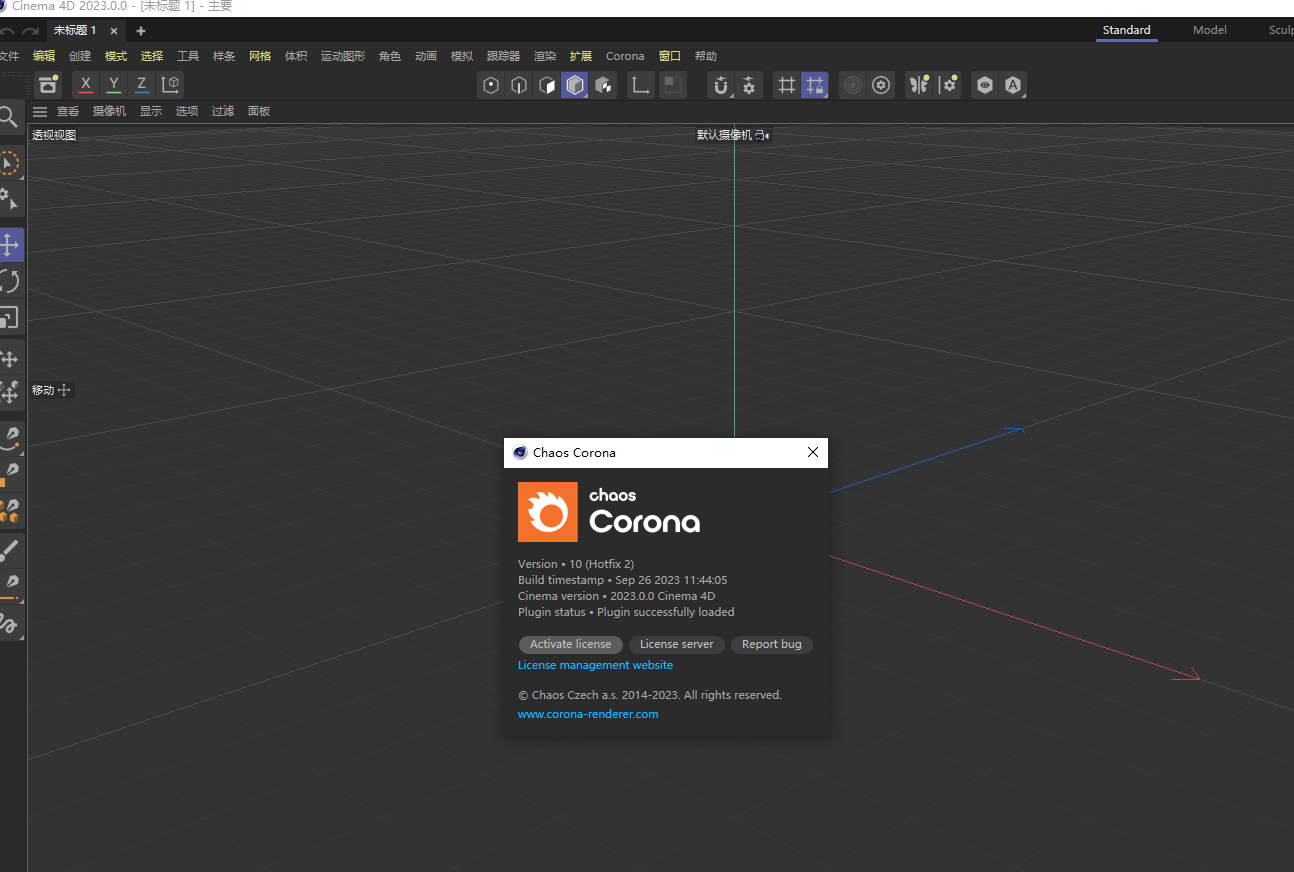The width and height of the screenshot is (1294, 872).
Task: Open viewport 摄像机 menu
Action: 110,111
